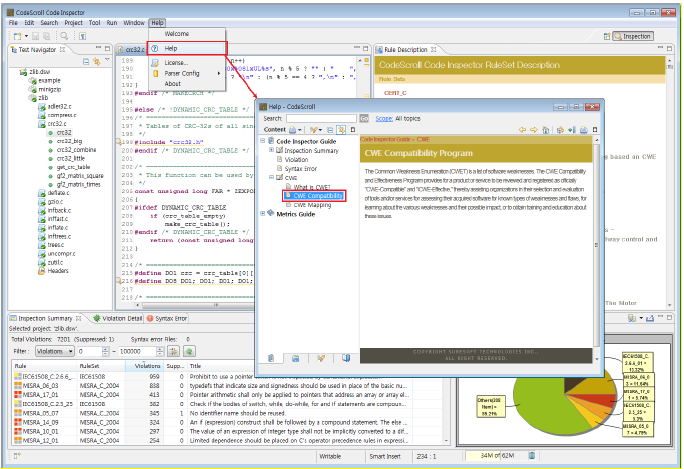Maximize the Help contents pane
684x469 pixels.
tap(353, 130)
